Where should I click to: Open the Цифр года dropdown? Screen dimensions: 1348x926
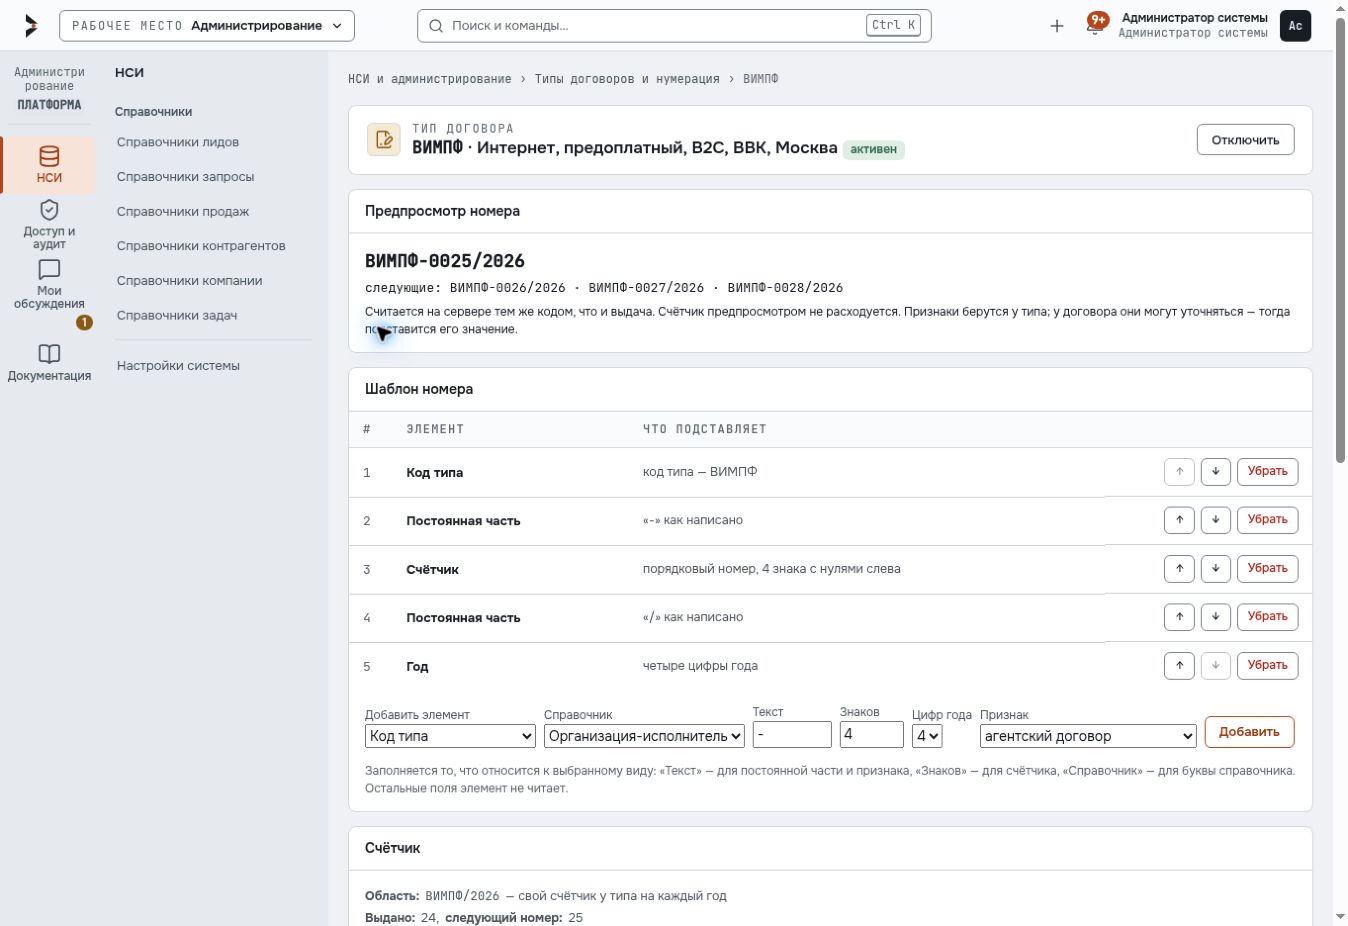point(927,736)
